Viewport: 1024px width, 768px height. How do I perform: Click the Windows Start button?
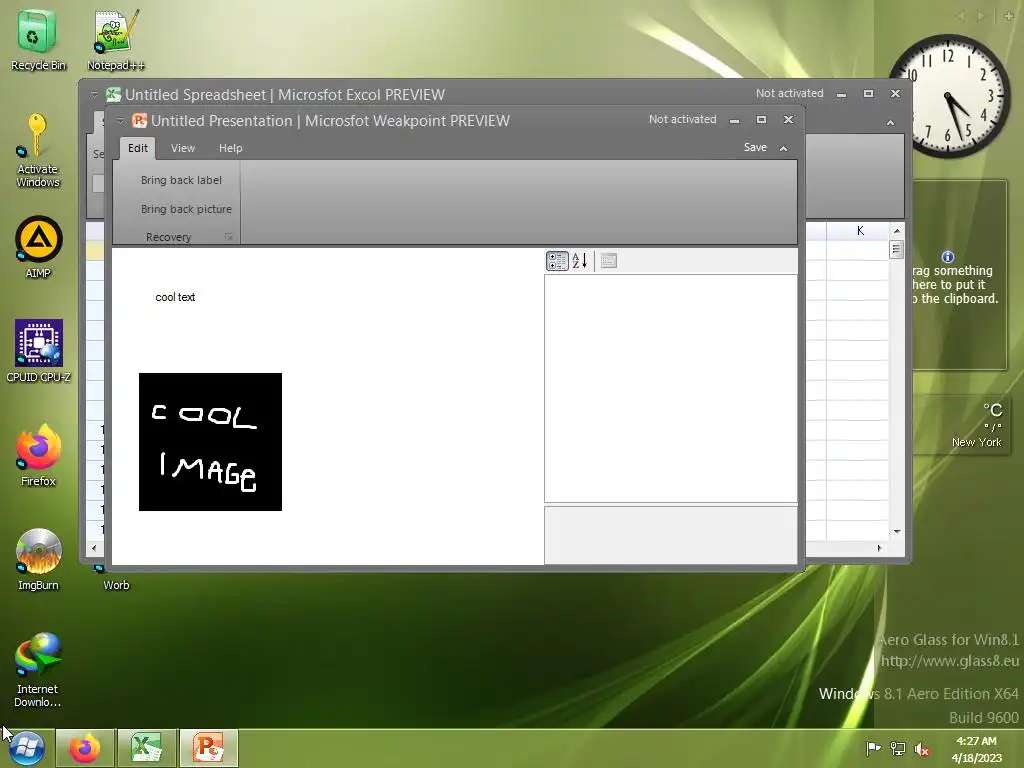coord(27,748)
